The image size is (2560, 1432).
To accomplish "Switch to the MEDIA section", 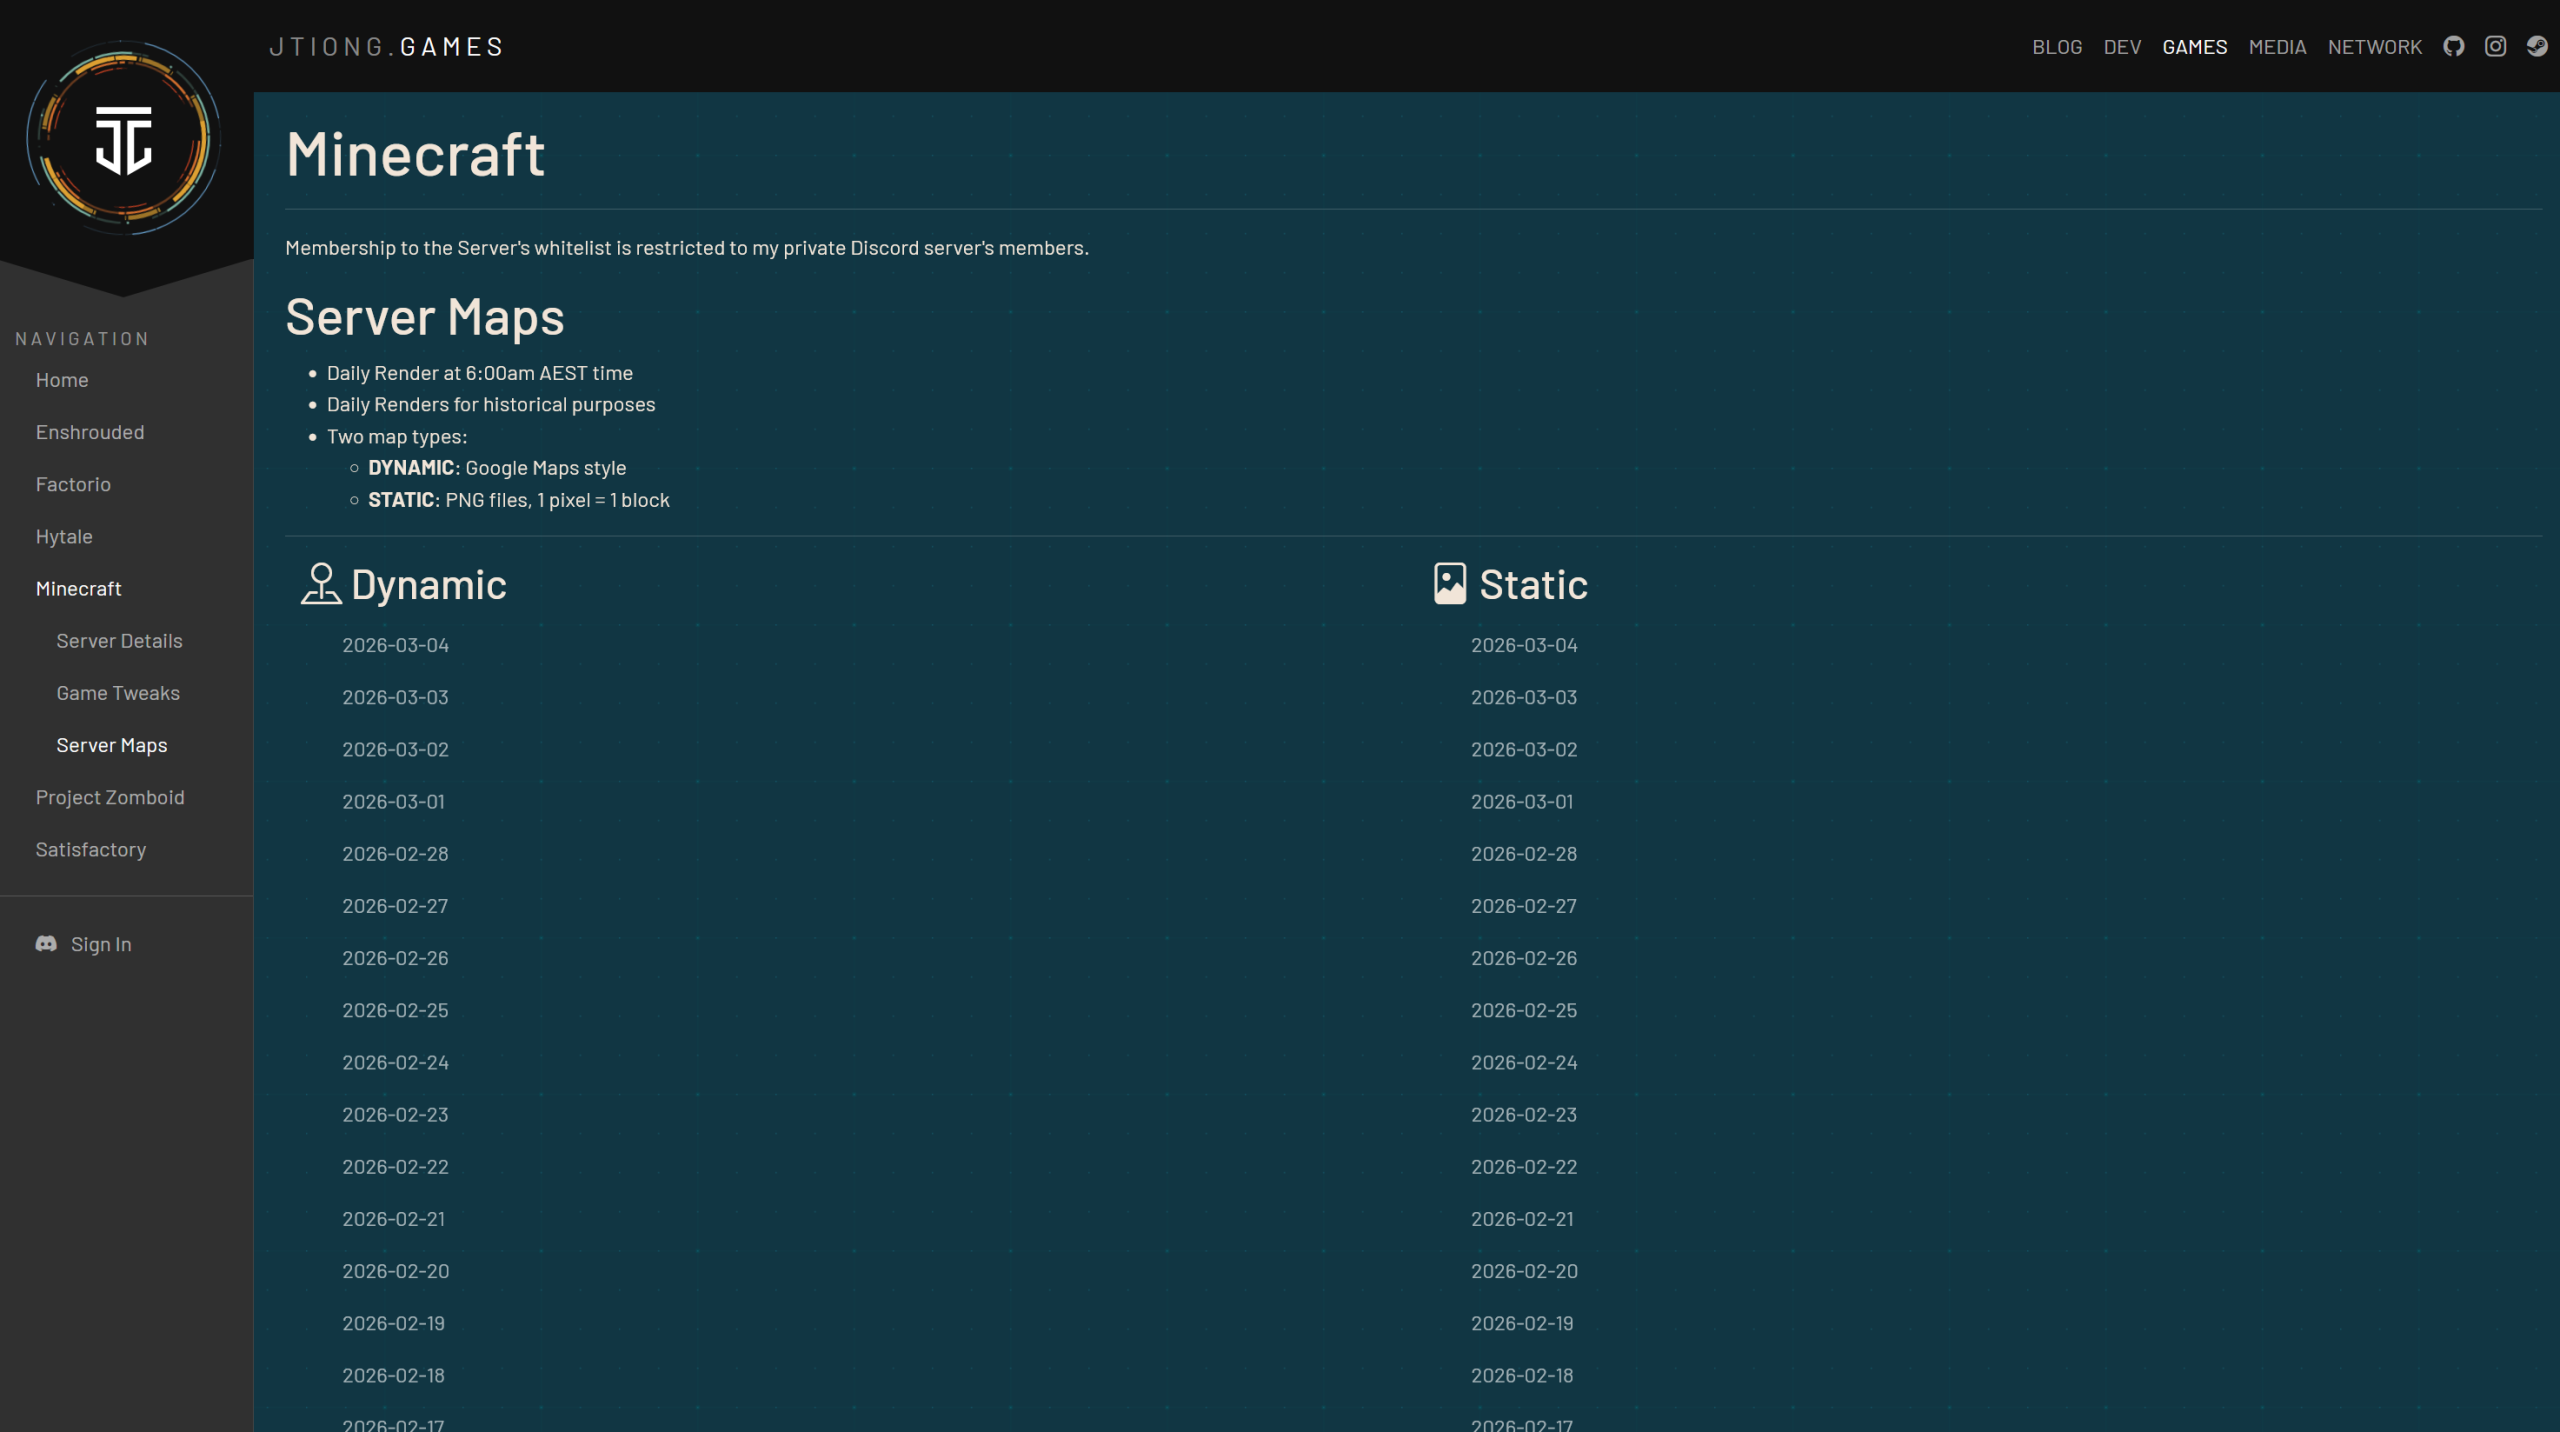I will pos(2277,47).
